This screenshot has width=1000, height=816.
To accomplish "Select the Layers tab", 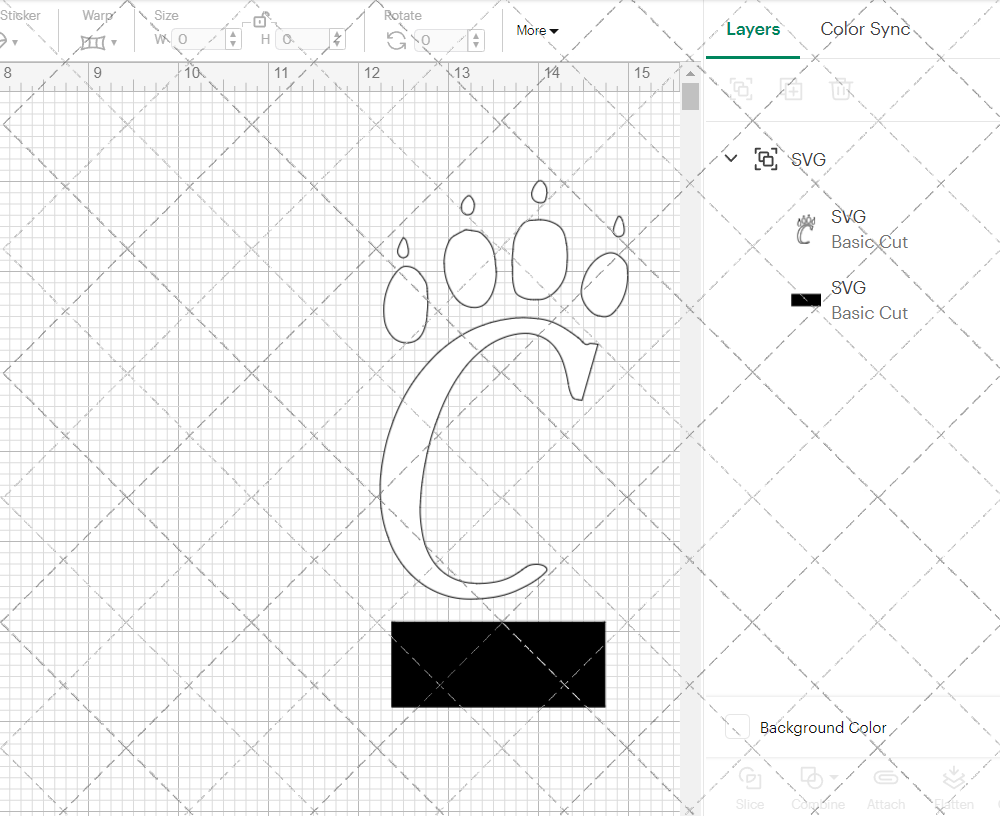I will (x=753, y=29).
